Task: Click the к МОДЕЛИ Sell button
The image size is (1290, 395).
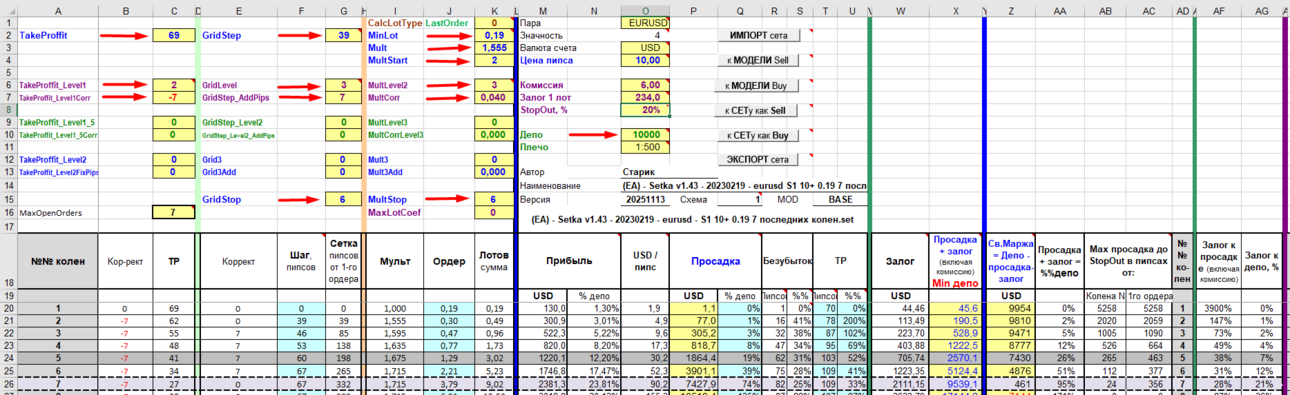Action: pyautogui.click(x=758, y=60)
